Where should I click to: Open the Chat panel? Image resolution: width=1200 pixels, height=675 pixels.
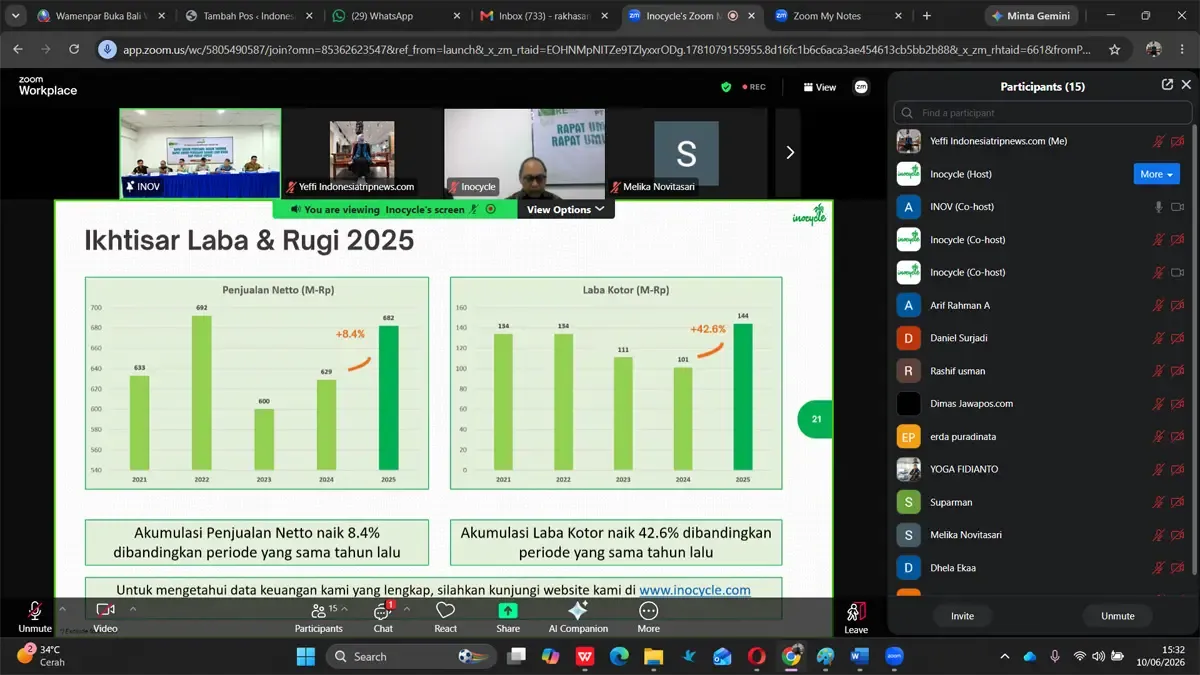[383, 616]
